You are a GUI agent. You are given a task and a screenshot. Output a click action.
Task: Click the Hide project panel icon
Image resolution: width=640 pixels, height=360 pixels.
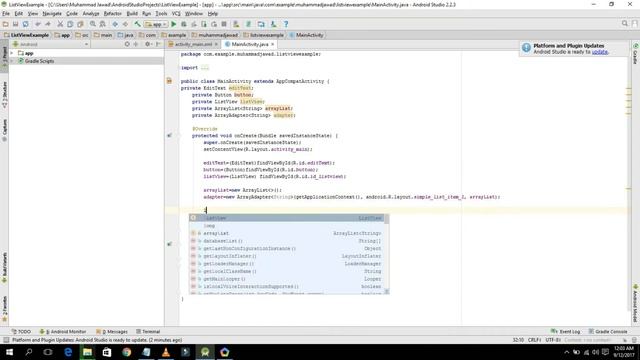158,44
